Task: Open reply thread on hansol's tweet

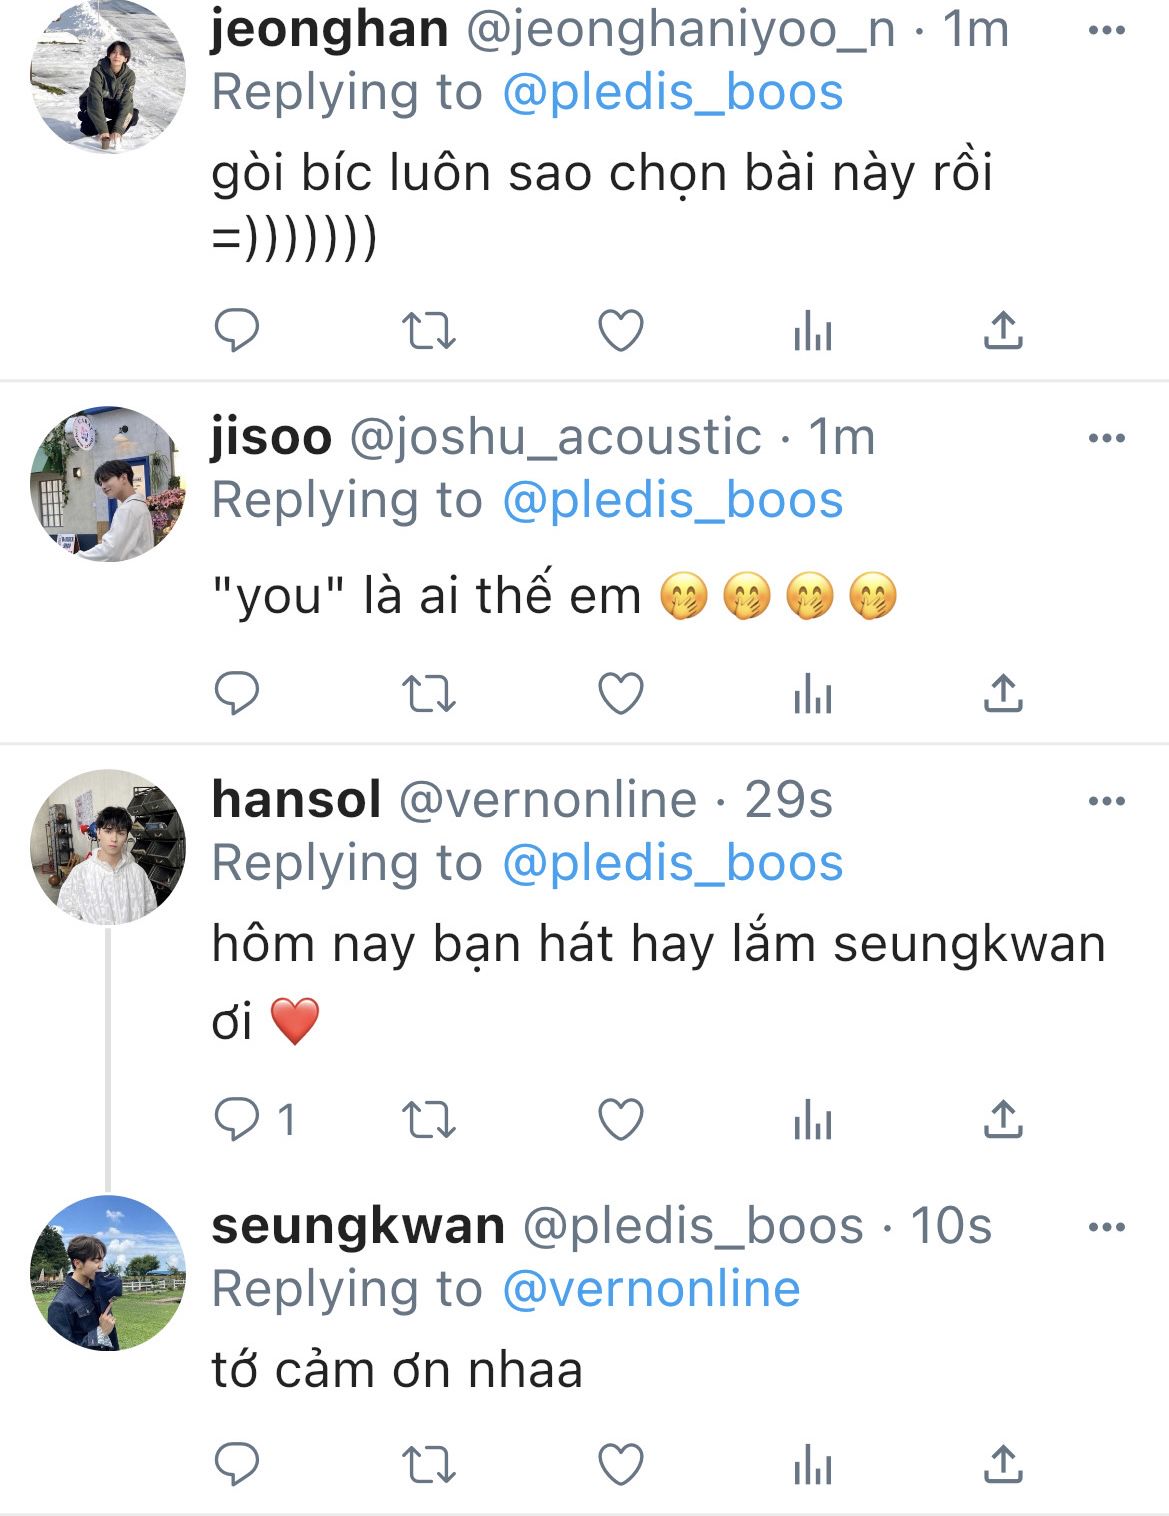Action: (x=237, y=1119)
